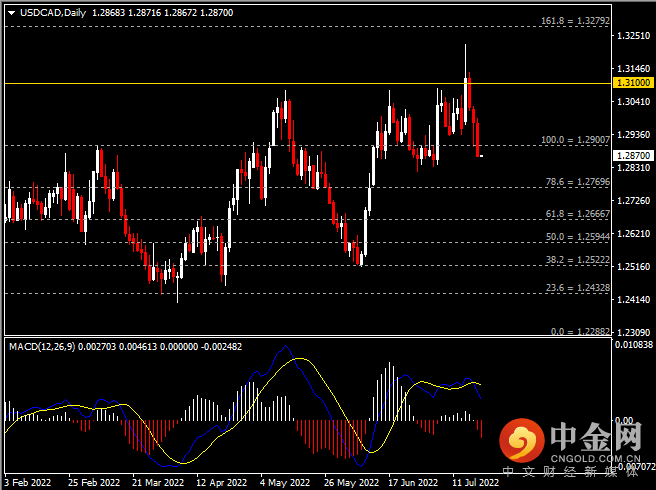Image resolution: width=656 pixels, height=490 pixels.
Task: Select the 38.2 = 1.25222 Fibonacci label
Action: [x=578, y=260]
